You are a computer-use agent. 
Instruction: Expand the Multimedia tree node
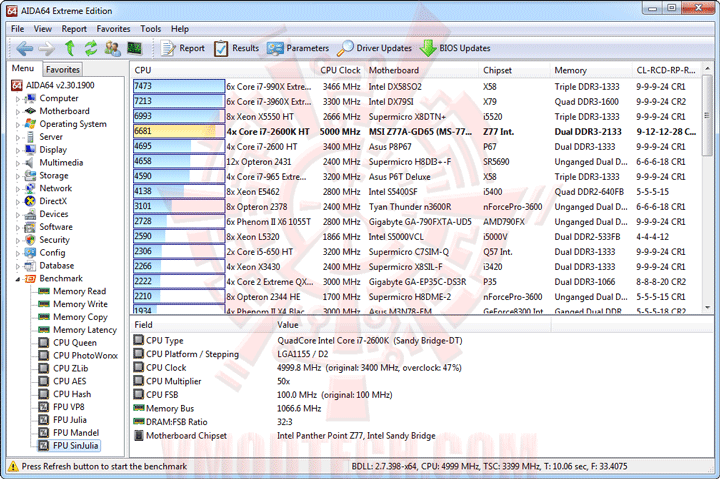coord(17,163)
